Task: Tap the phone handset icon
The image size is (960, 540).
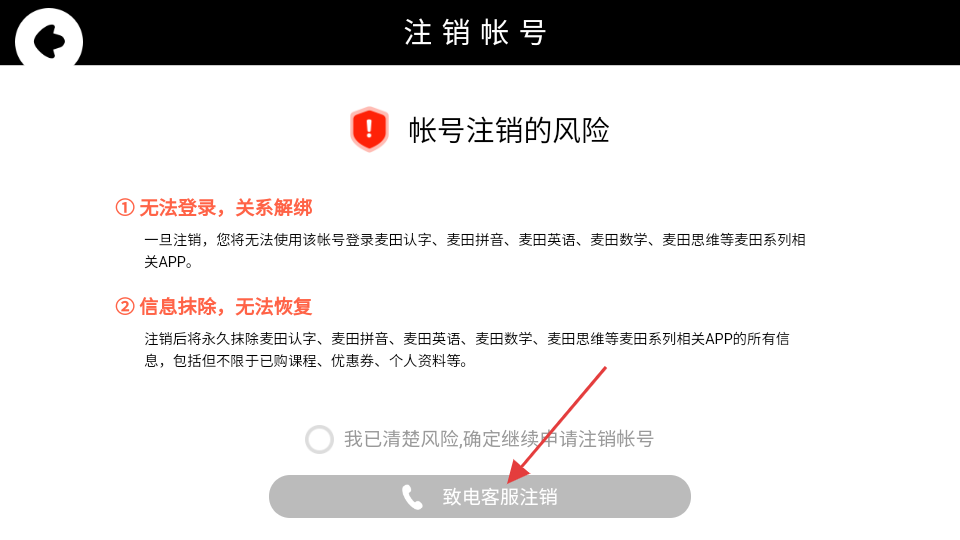Action: pyautogui.click(x=412, y=497)
